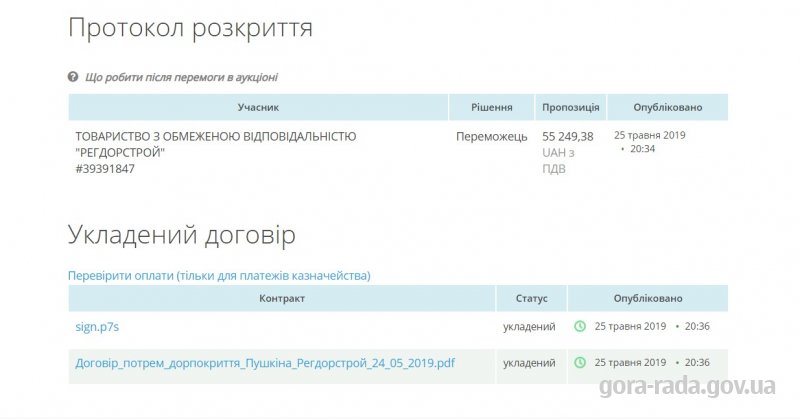Open Договір_потрем_дорпокриття_Пушкіна_Регдорстрой PDF link
This screenshot has width=800, height=419.
[x=265, y=363]
